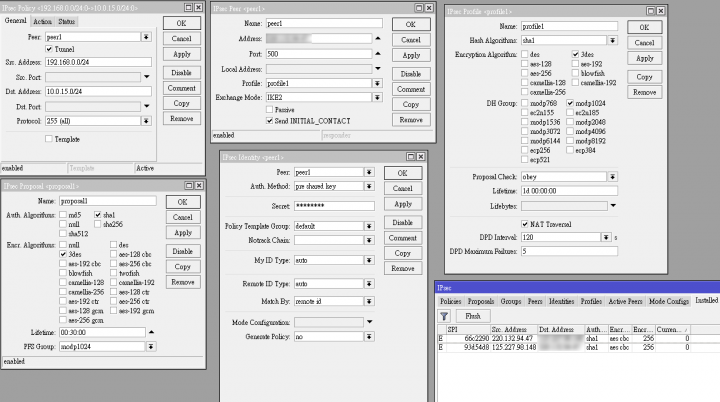Image resolution: width=720 pixels, height=402 pixels.
Task: Click Apply in IPsec Peer window
Action: tap(411, 55)
